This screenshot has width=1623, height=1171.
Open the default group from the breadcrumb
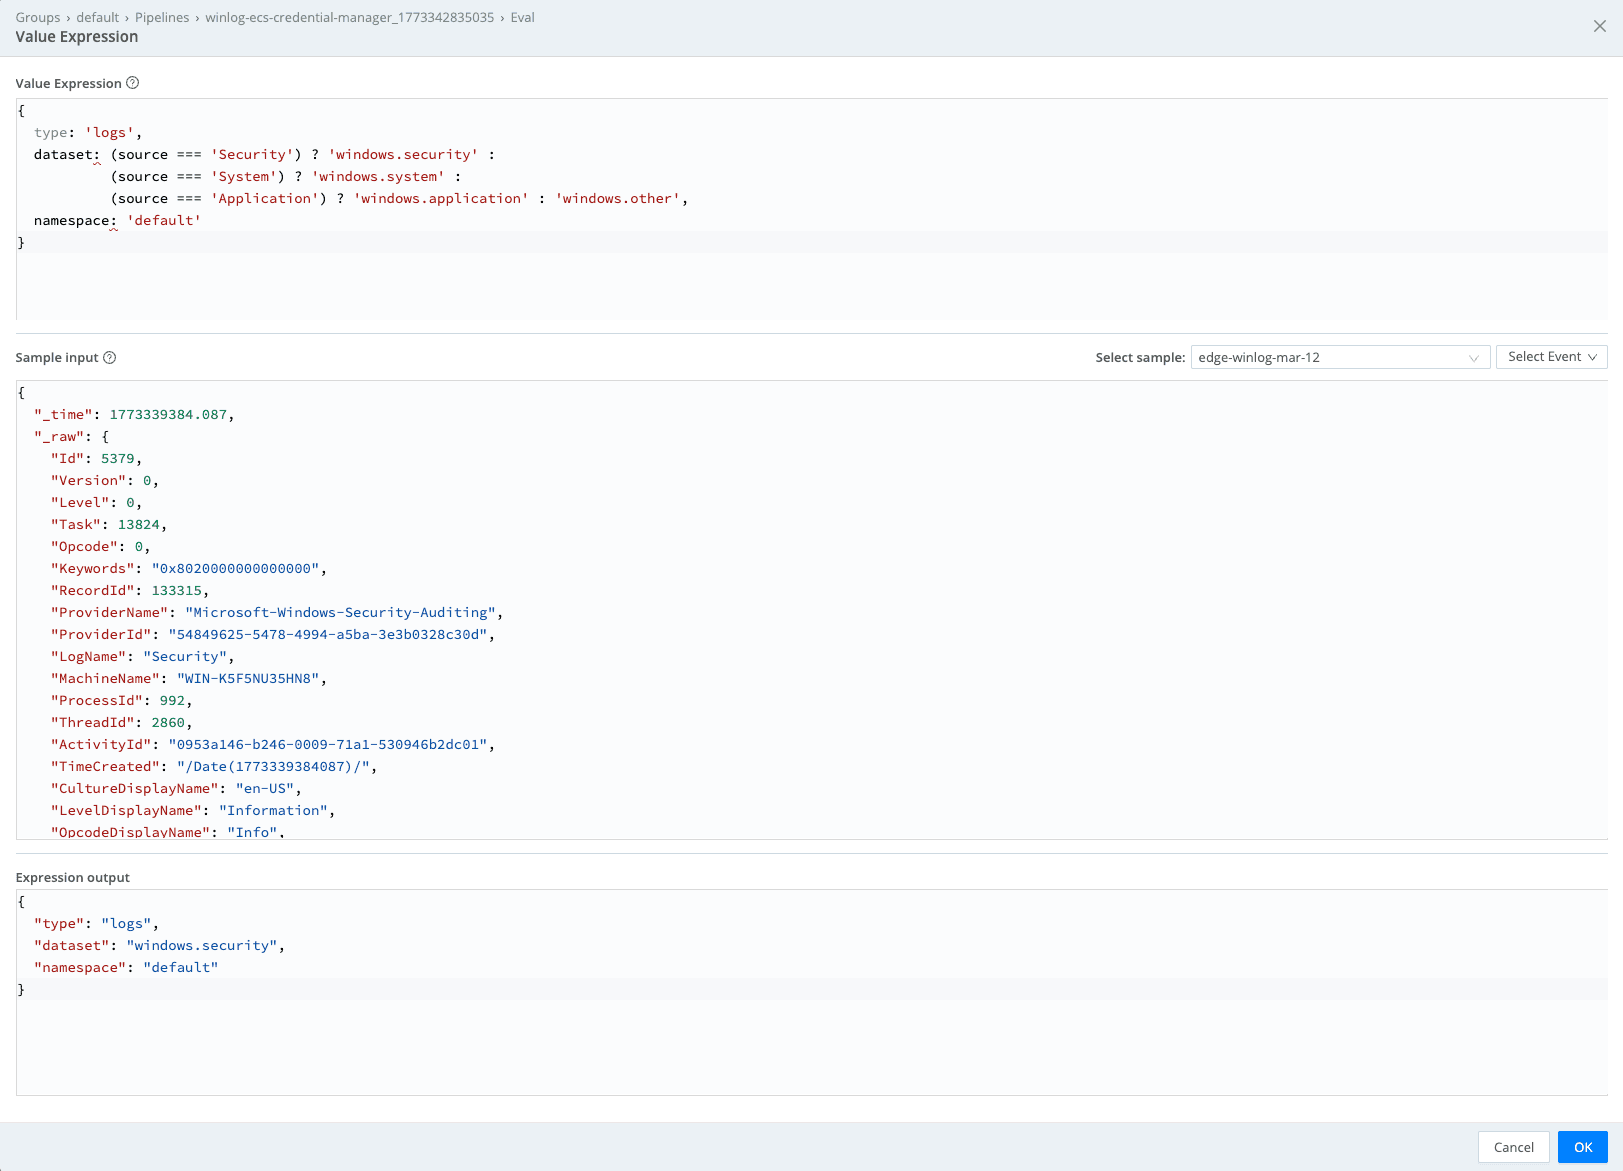point(98,17)
